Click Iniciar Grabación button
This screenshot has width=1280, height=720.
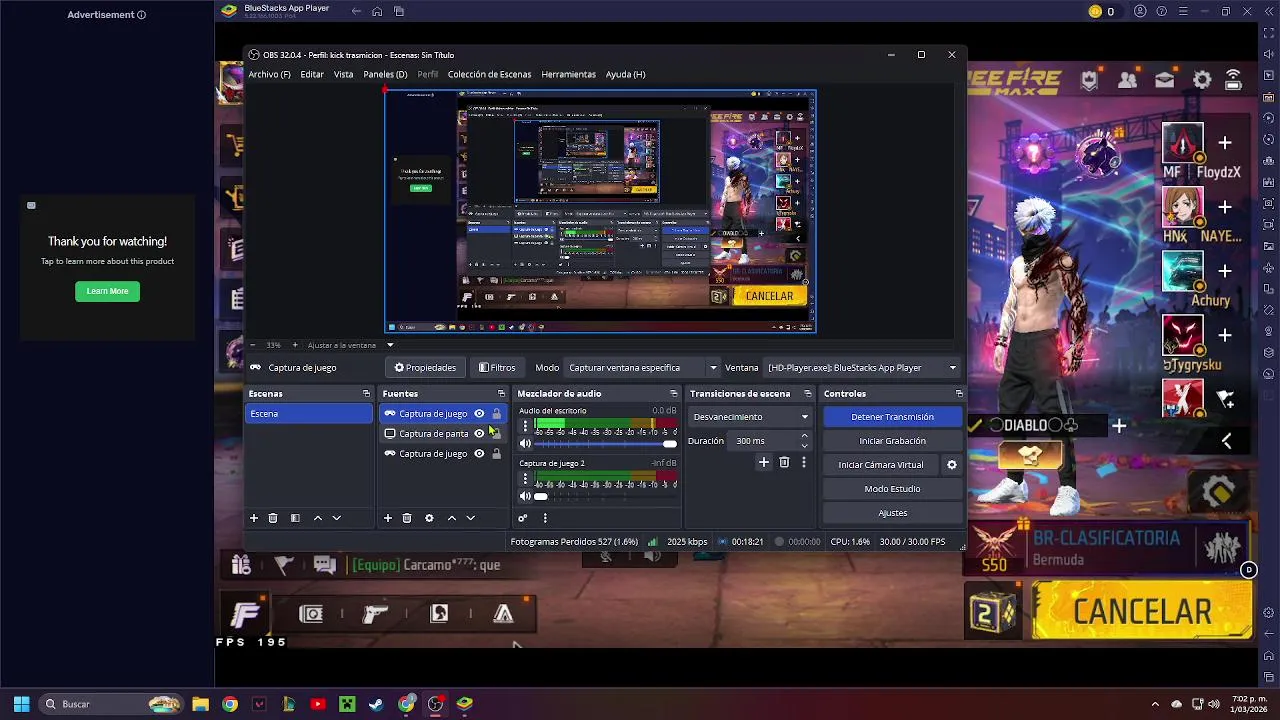point(892,441)
